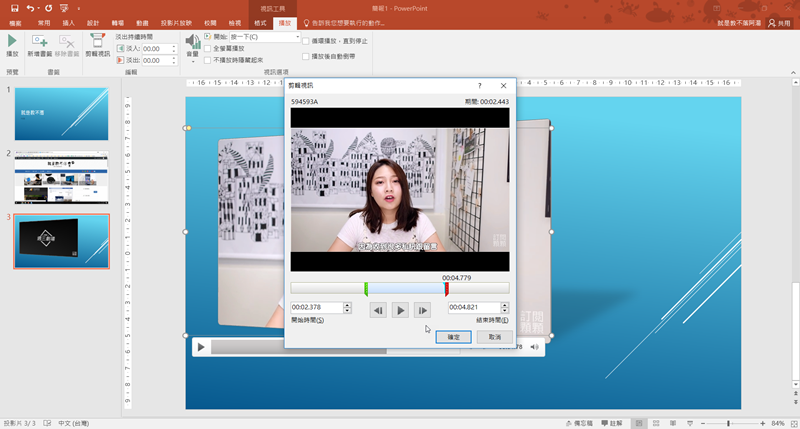Decrease end time with the down spinner
The image size is (800, 429).
pos(504,310)
